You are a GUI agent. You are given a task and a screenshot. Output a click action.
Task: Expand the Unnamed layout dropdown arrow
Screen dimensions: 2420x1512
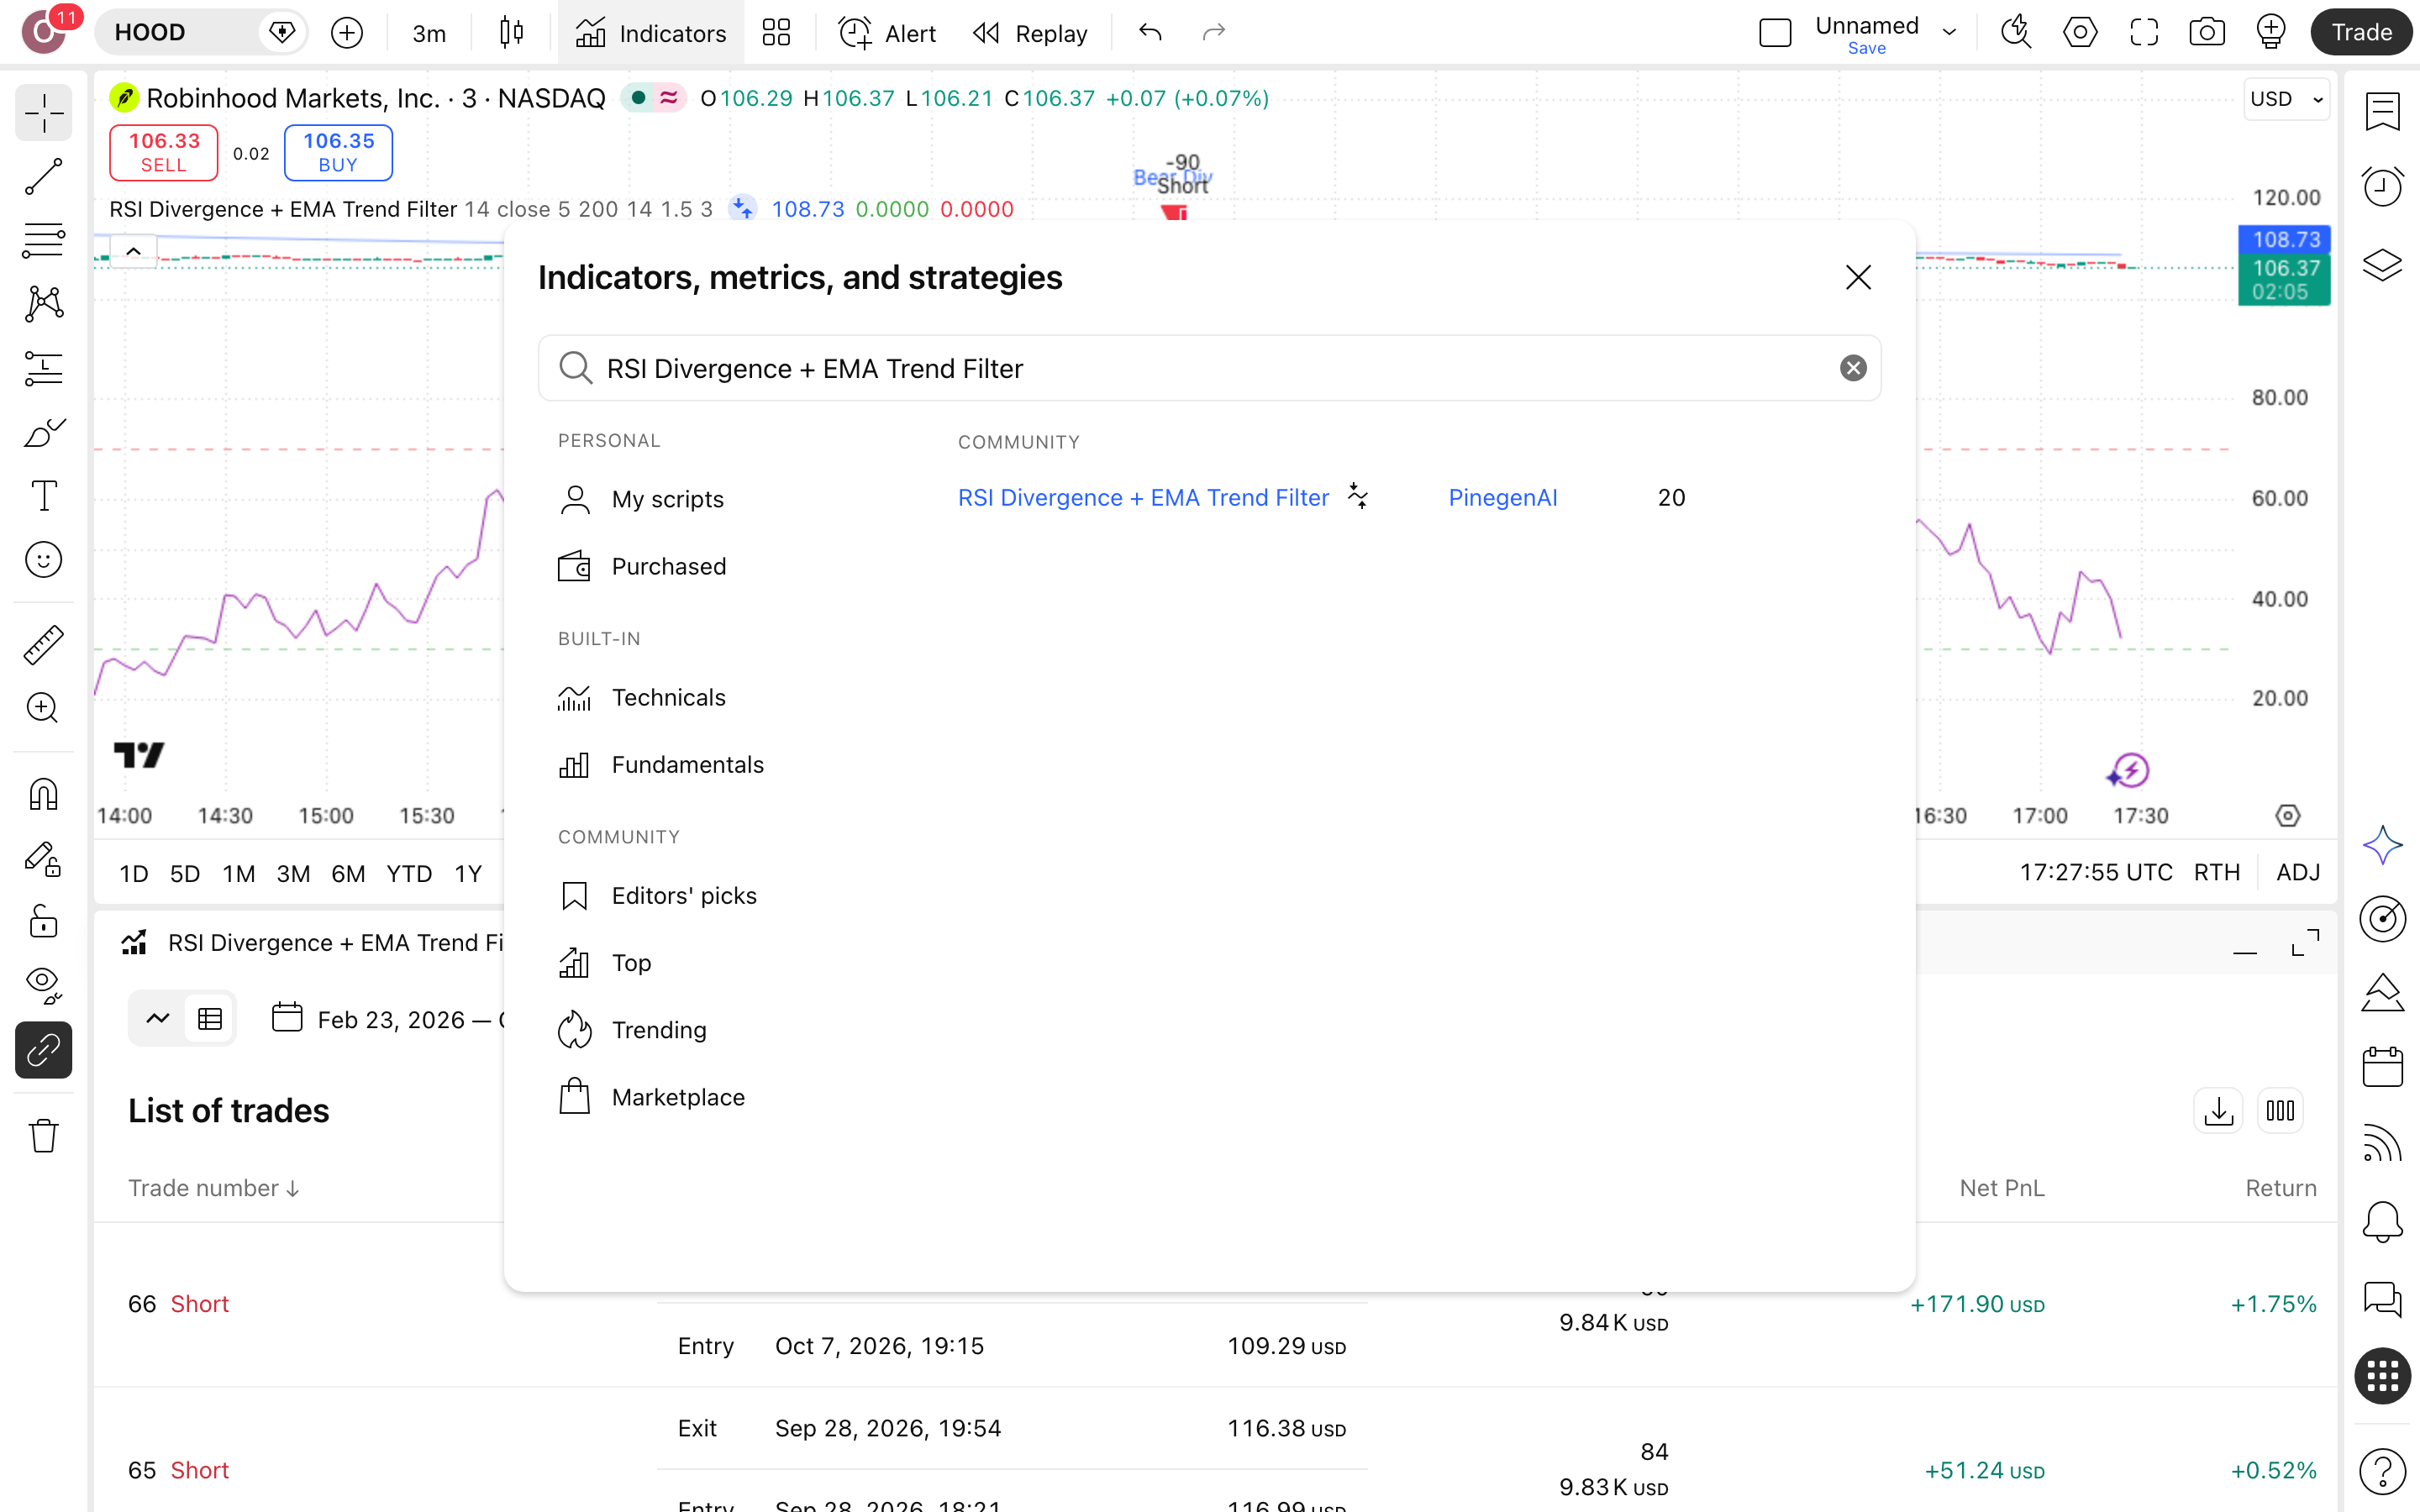[x=1949, y=33]
